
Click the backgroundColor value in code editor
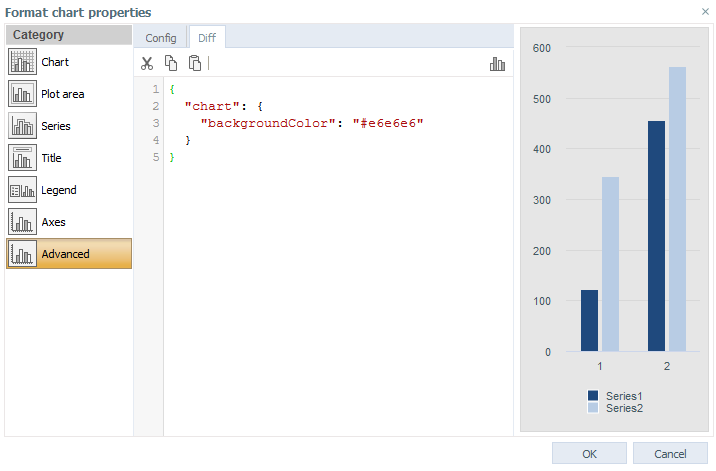pos(388,123)
